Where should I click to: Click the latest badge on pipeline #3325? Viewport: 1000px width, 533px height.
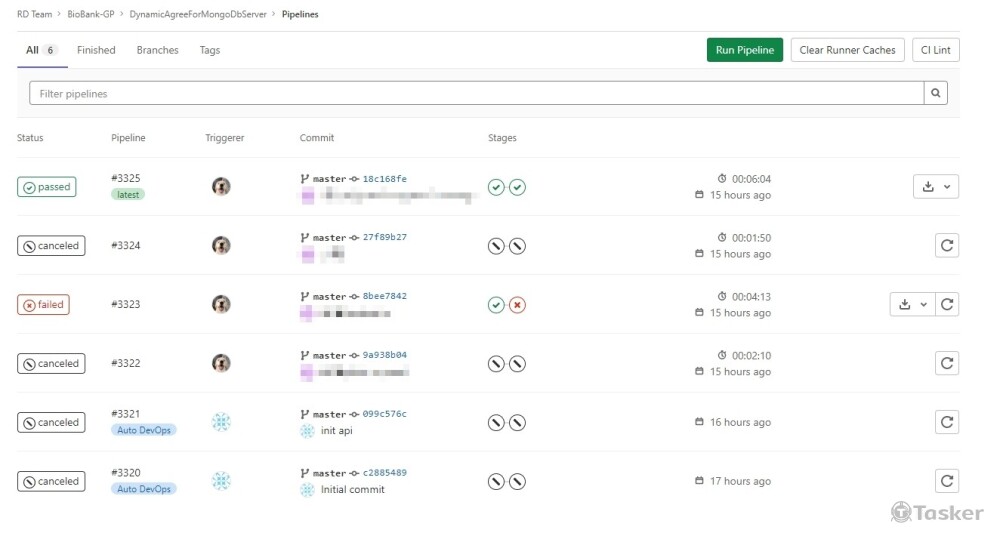pyautogui.click(x=128, y=194)
